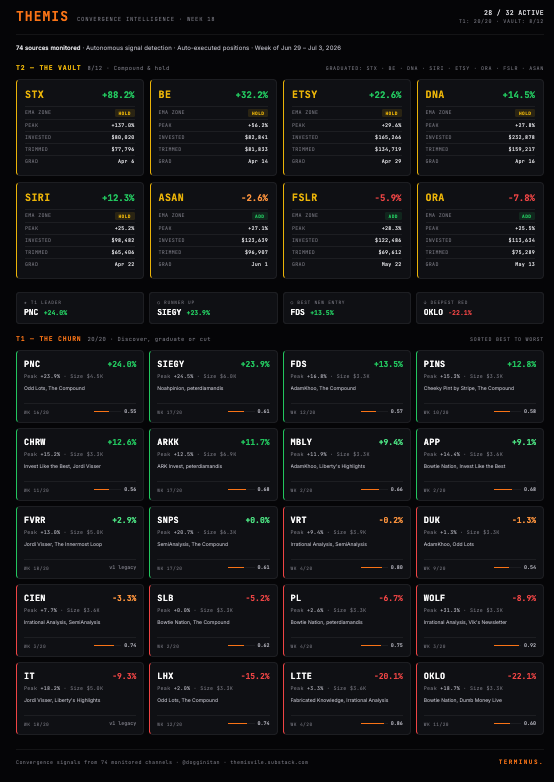Click the STX ticker in the Vault
The height and width of the screenshot is (782, 554).
click(x=34, y=95)
